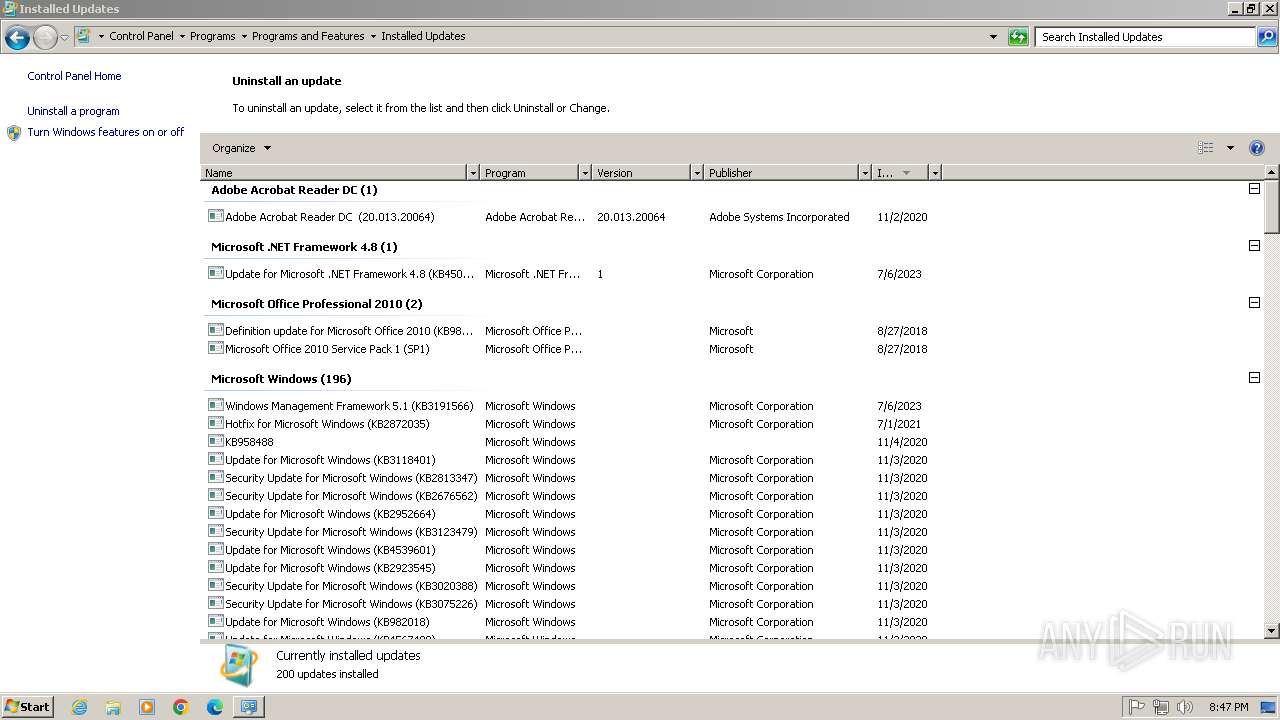Click Installed Updates breadcrumb segment
The height and width of the screenshot is (720, 1280).
pyautogui.click(x=423, y=36)
